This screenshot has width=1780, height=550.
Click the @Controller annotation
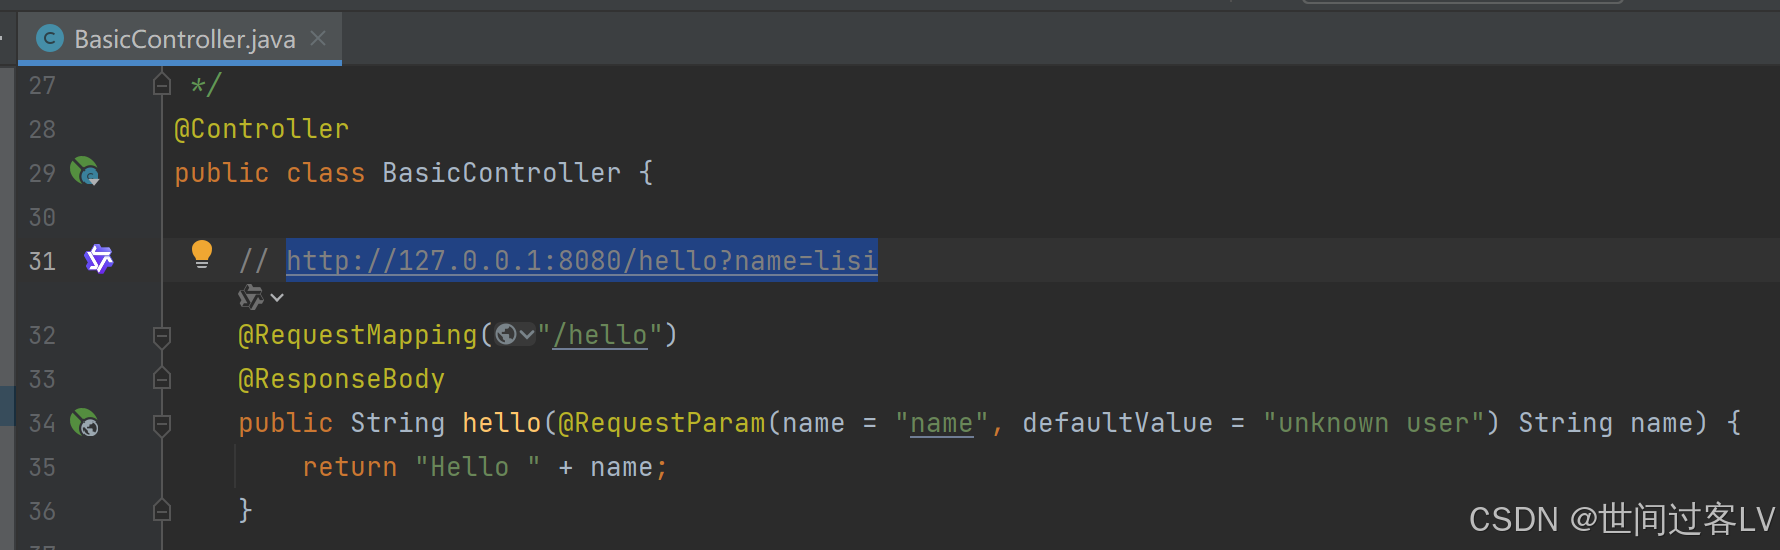[262, 129]
